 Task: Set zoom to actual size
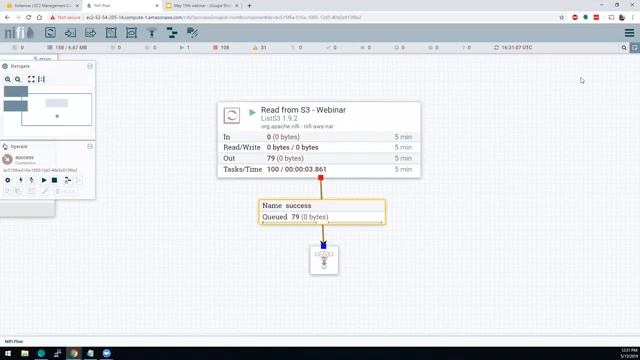pos(42,79)
